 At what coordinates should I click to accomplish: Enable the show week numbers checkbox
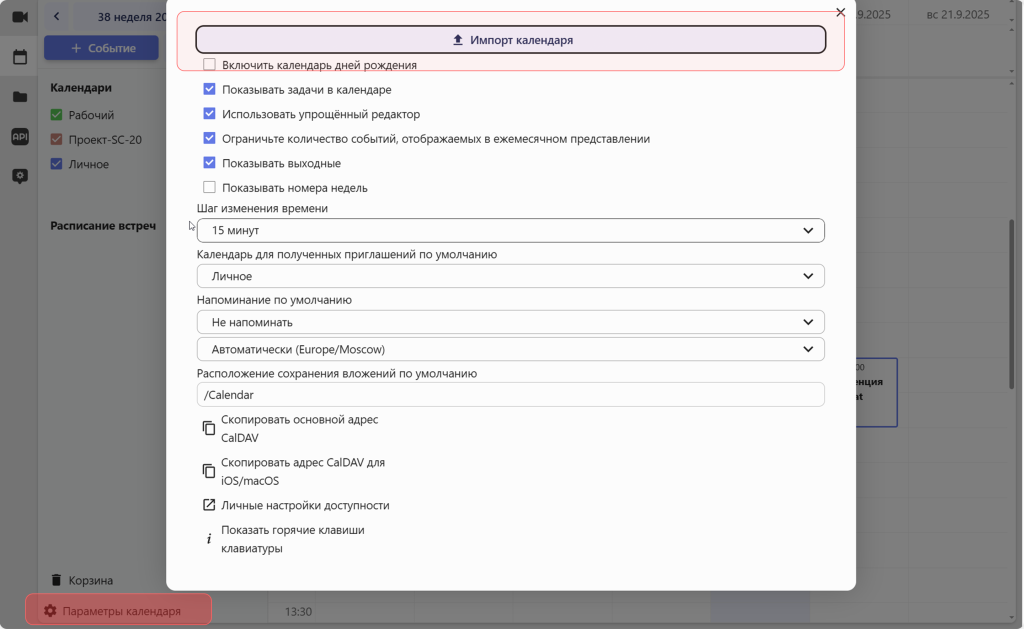(x=209, y=187)
